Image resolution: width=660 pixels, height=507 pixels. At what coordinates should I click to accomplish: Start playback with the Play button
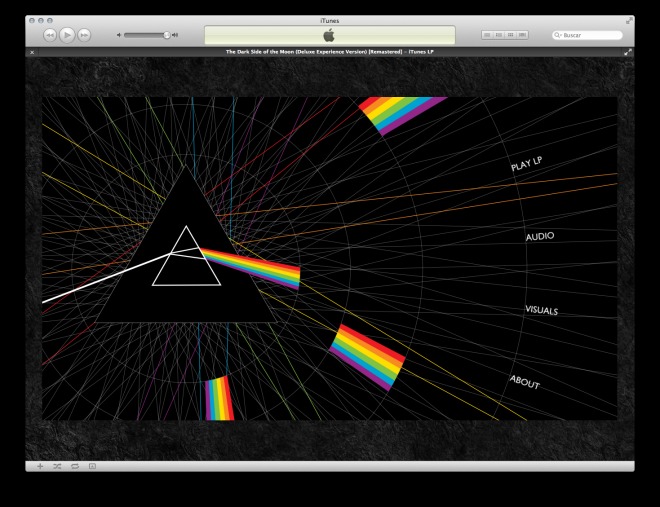(x=67, y=35)
